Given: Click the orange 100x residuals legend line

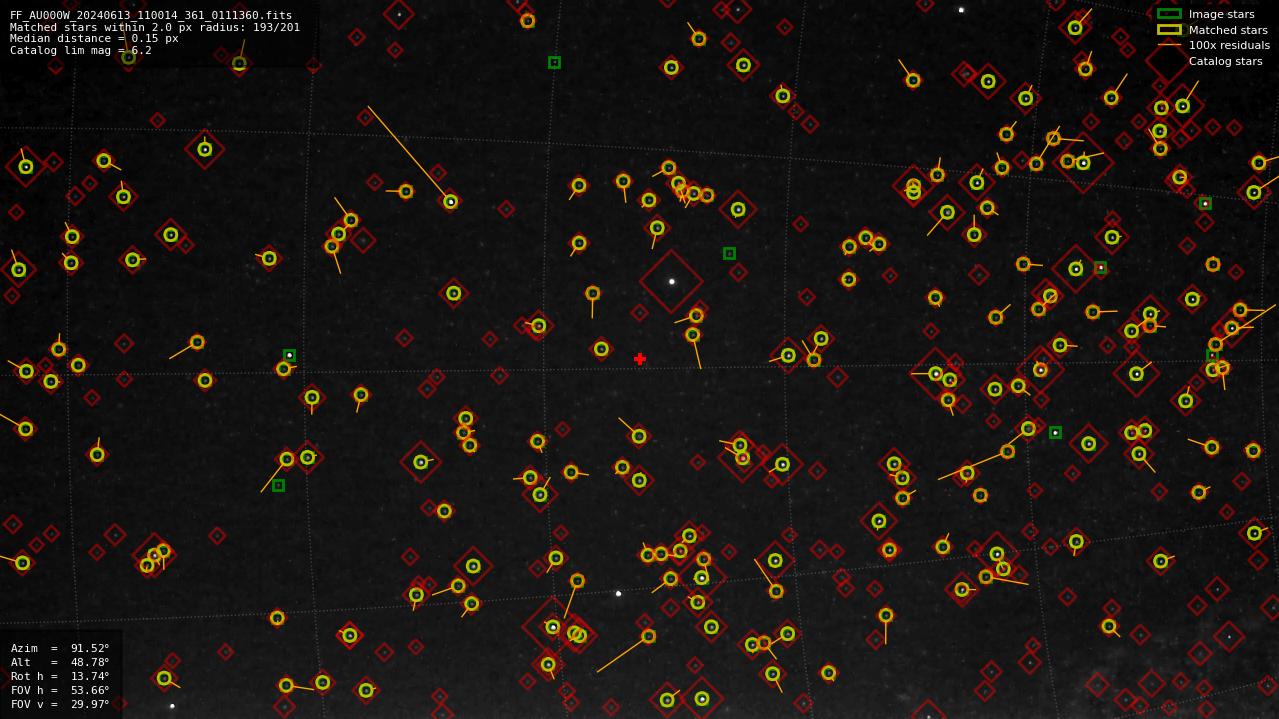Looking at the screenshot, I should [1169, 45].
